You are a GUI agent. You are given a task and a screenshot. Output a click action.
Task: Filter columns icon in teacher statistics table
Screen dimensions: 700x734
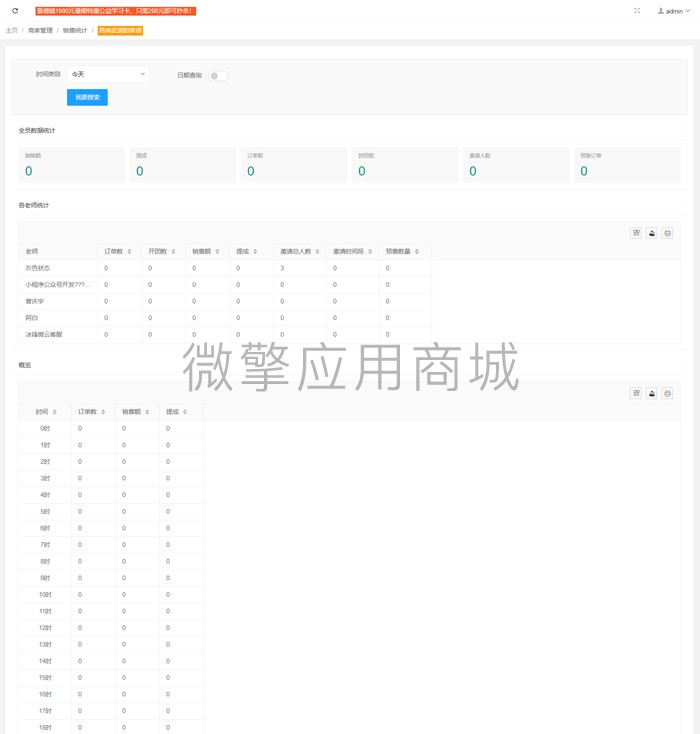tap(636, 233)
